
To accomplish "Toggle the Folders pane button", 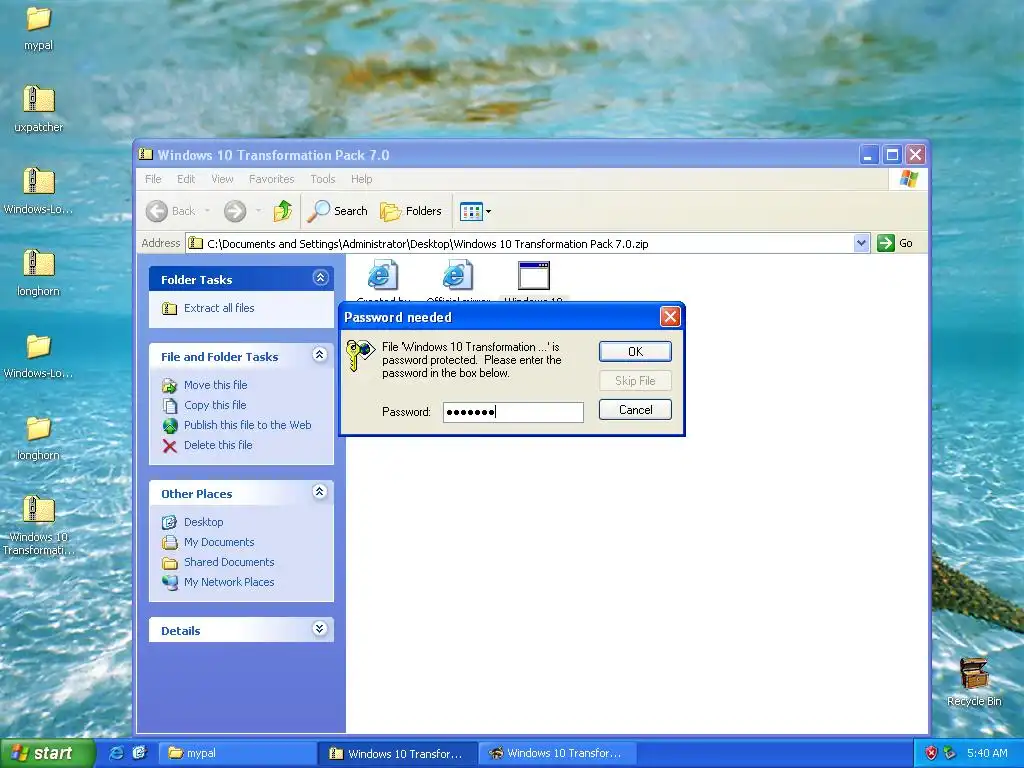I will click(411, 211).
